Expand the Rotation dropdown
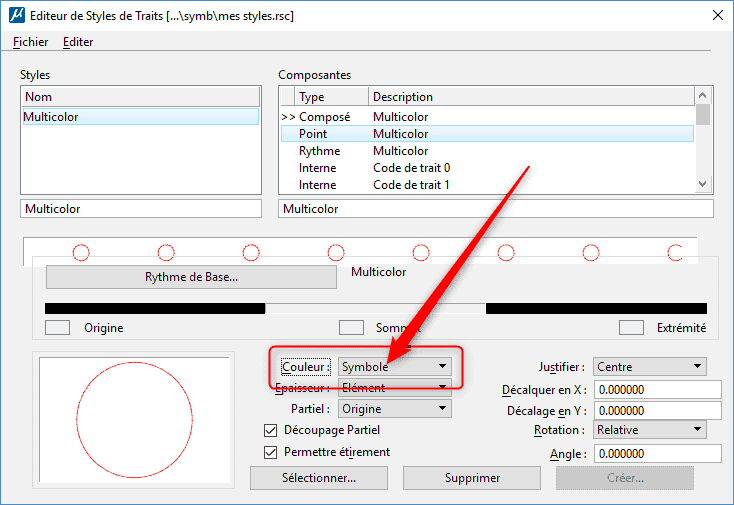 [x=649, y=430]
